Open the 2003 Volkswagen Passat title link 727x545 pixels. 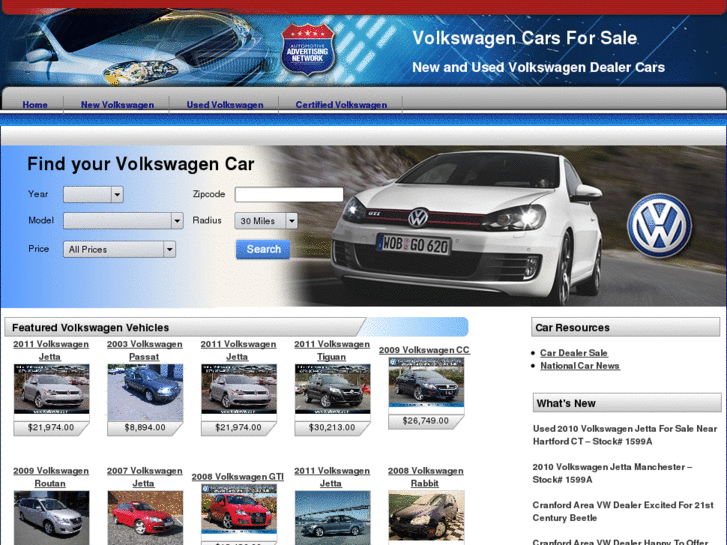click(x=145, y=351)
